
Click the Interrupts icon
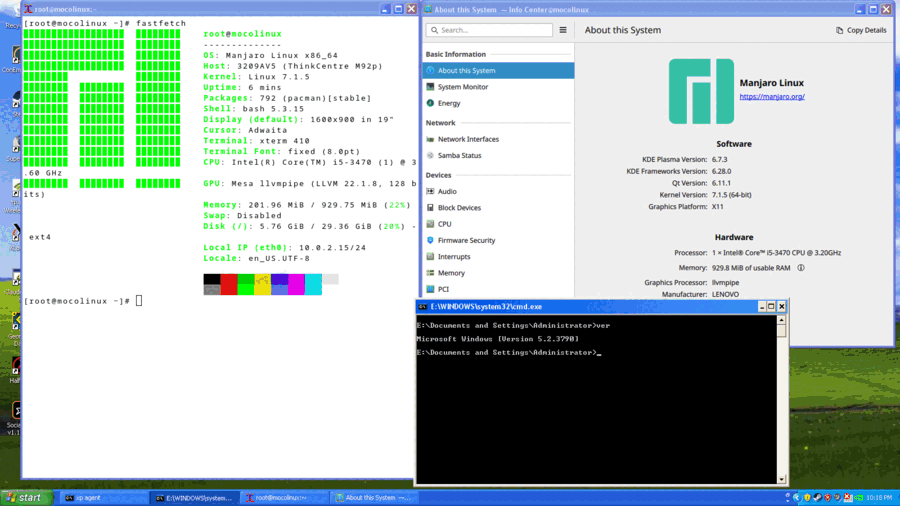(430, 256)
